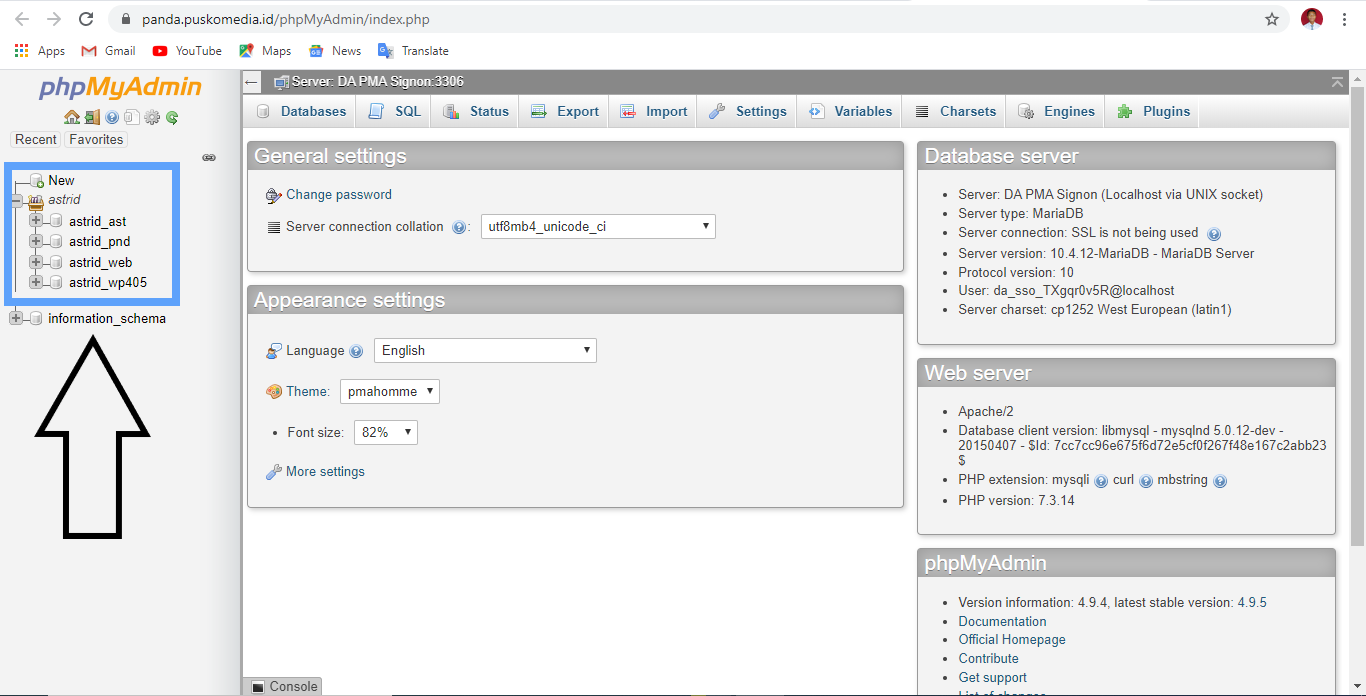Click the phpMyAdmin wiki page icon

pyautogui.click(x=132, y=116)
